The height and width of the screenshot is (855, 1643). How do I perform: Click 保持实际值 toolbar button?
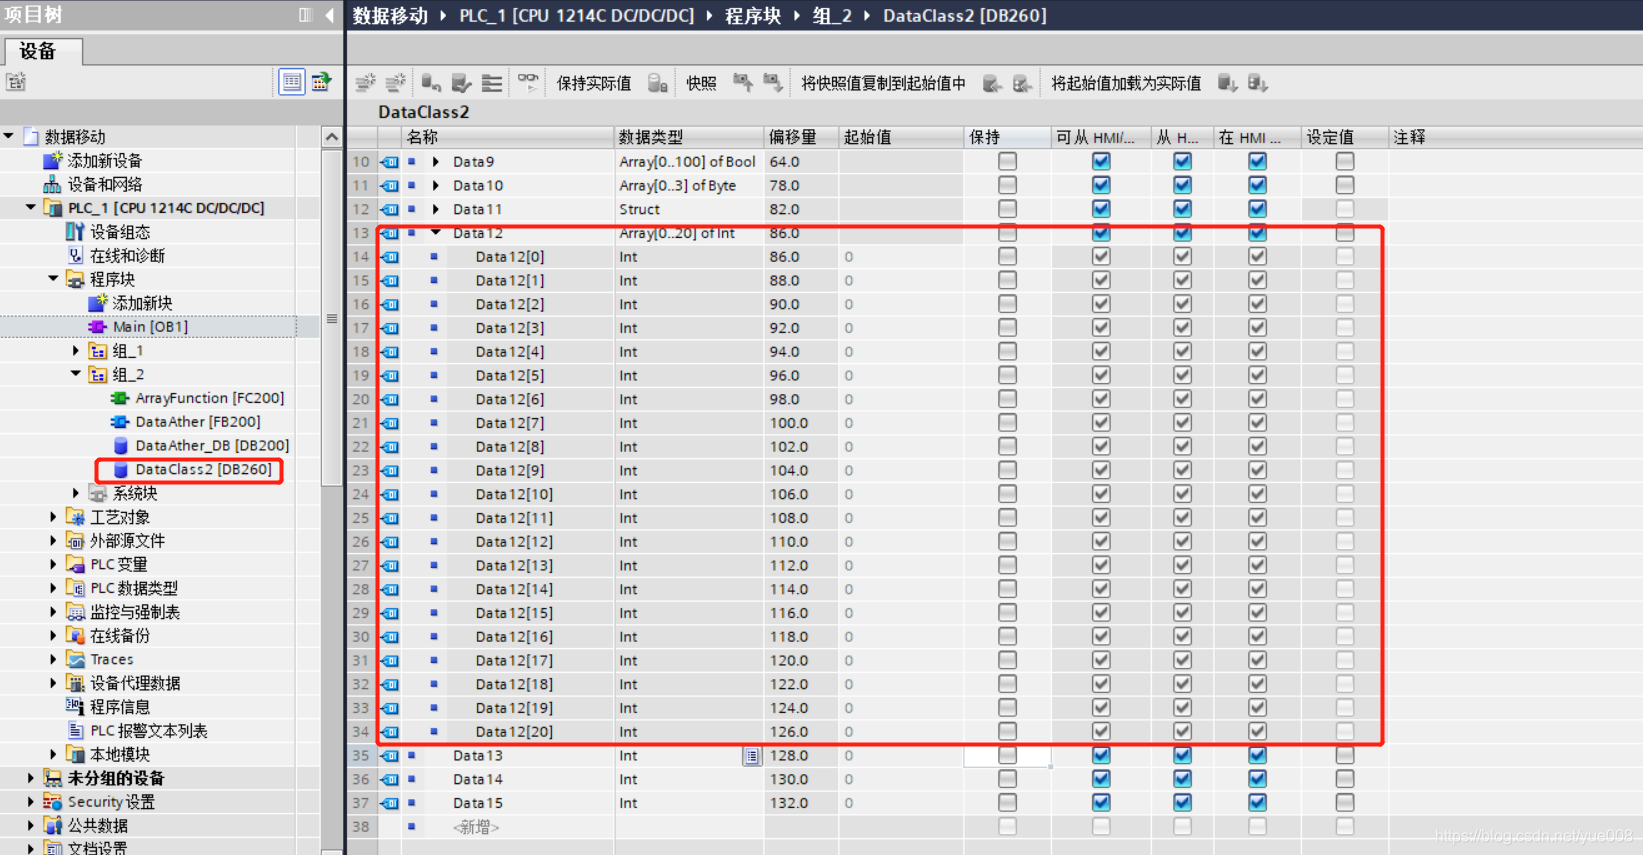click(594, 83)
